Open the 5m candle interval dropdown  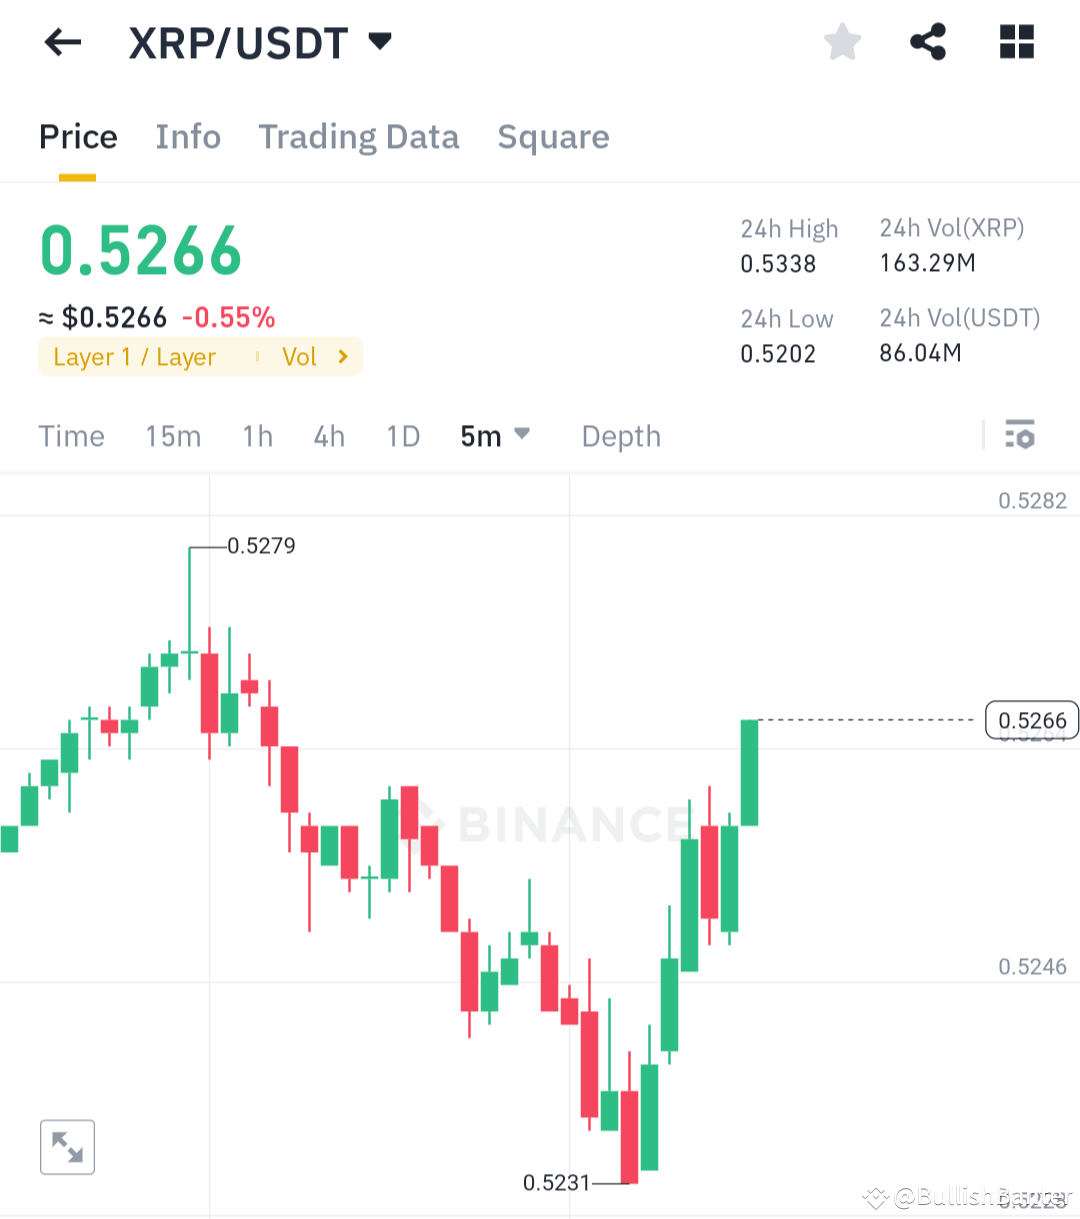pos(495,436)
